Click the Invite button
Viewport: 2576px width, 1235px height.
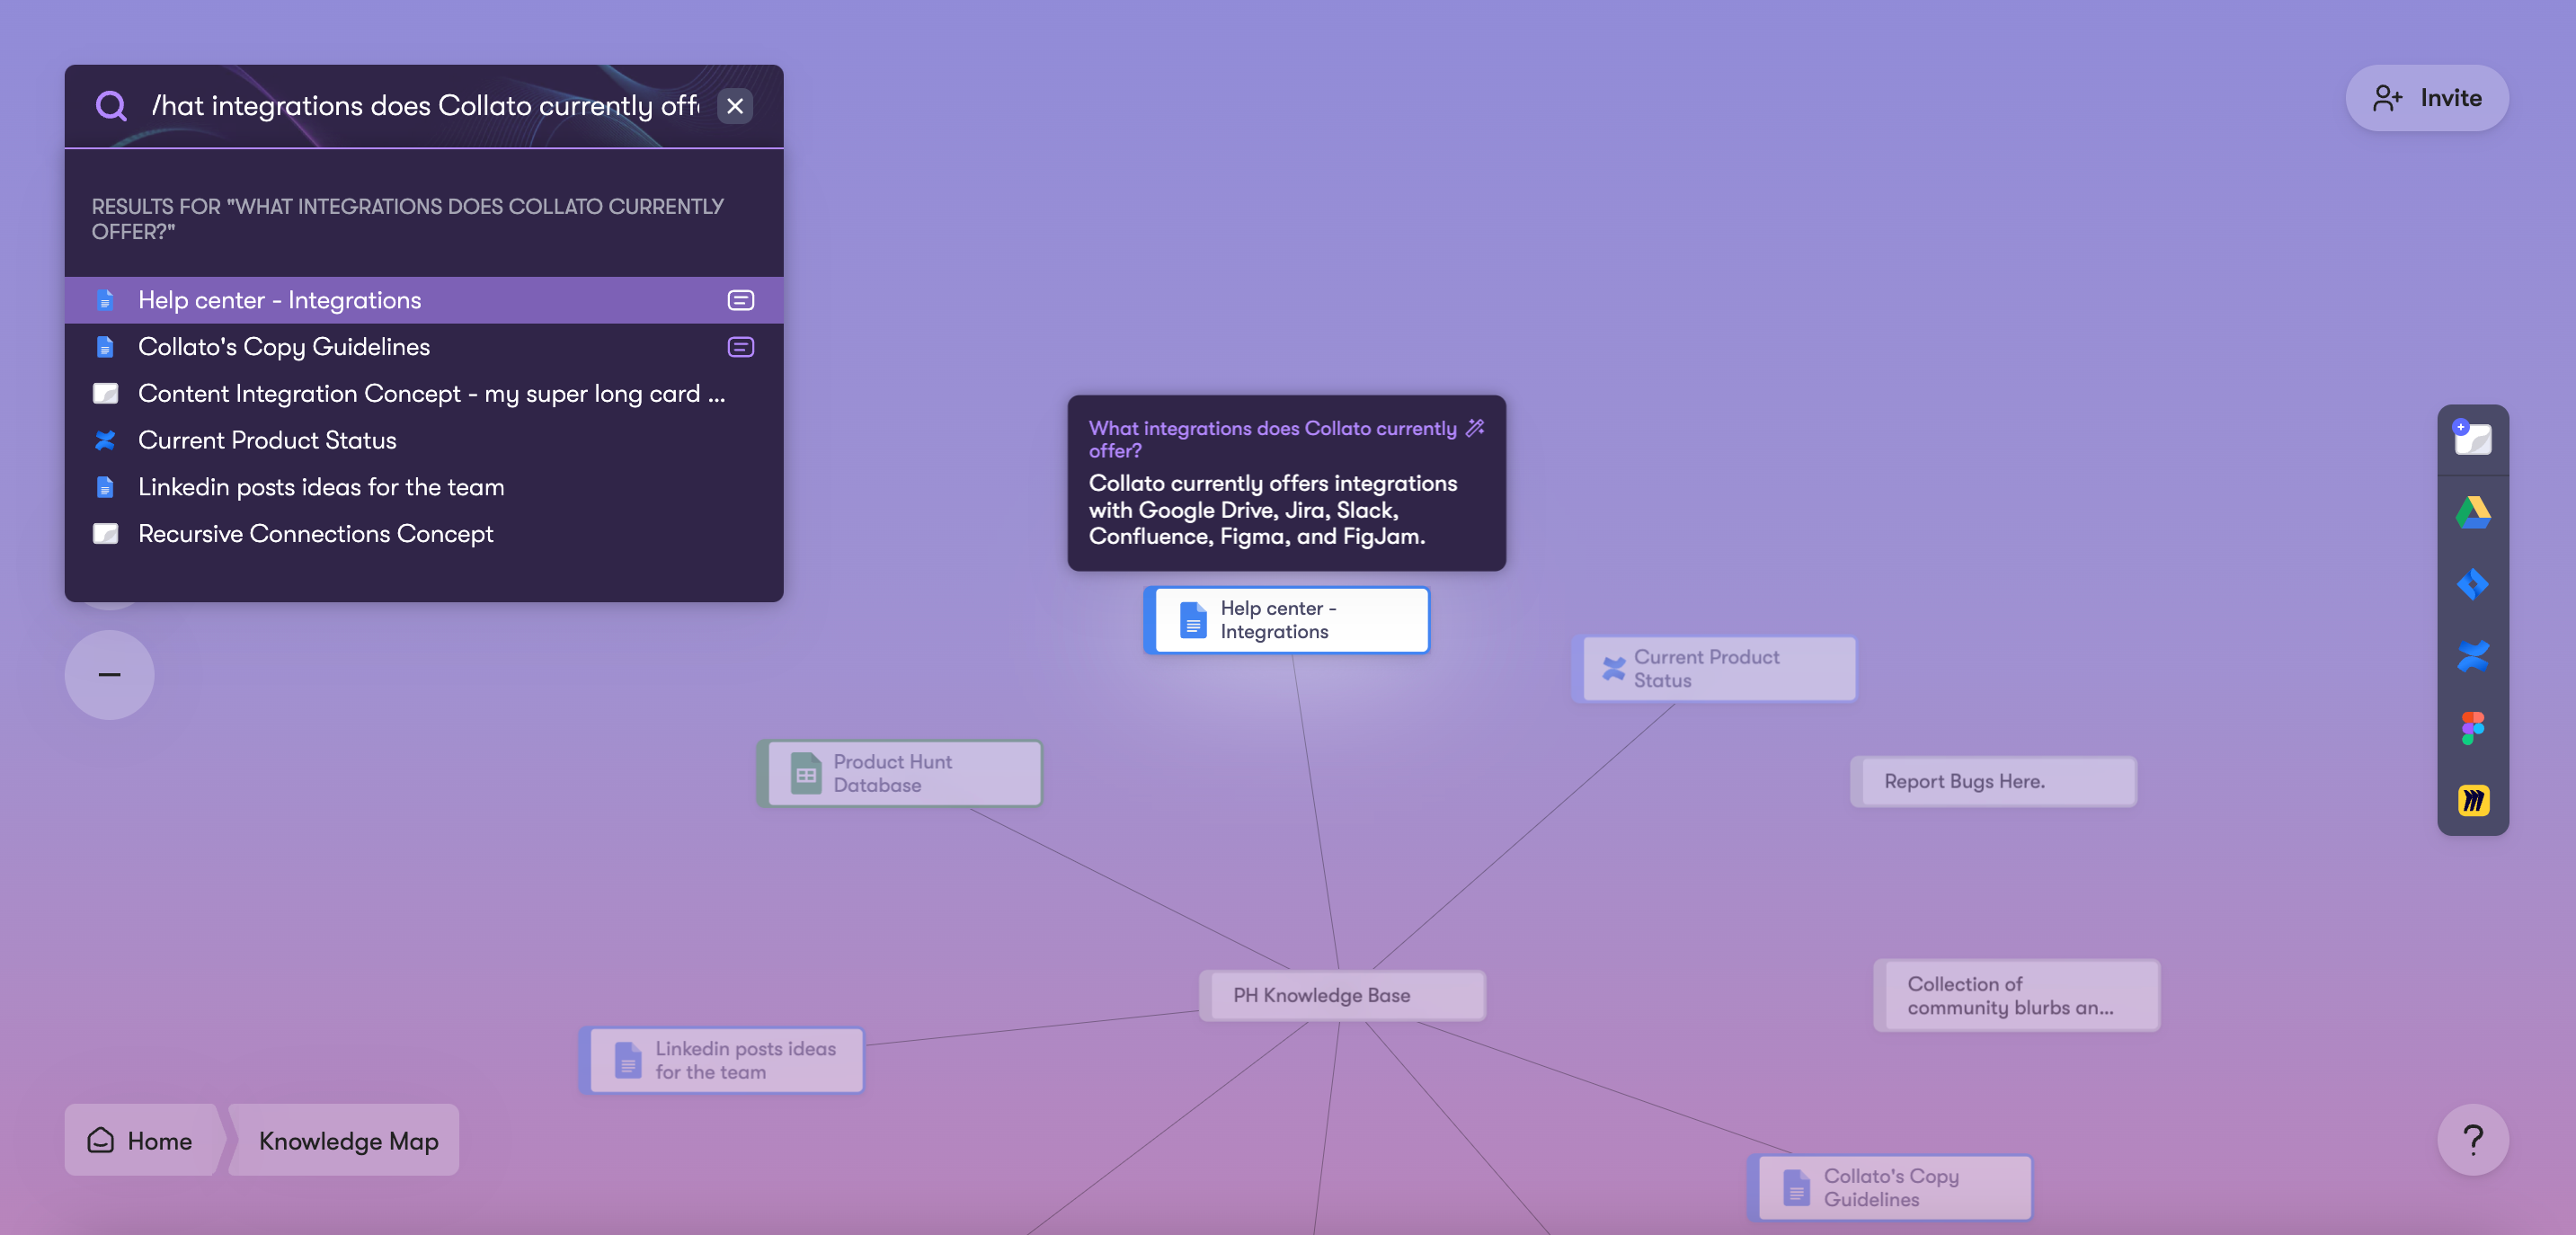[2426, 98]
